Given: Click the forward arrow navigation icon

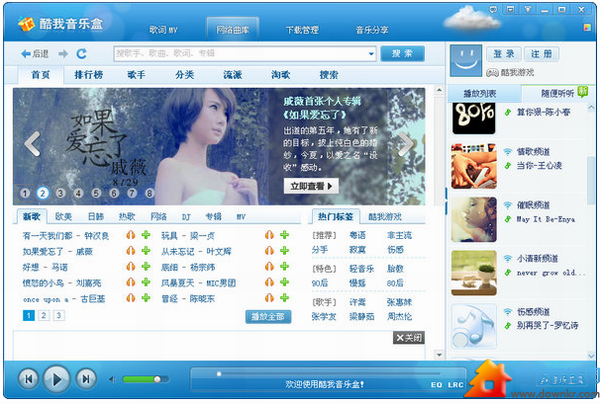Looking at the screenshot, I should [63, 54].
